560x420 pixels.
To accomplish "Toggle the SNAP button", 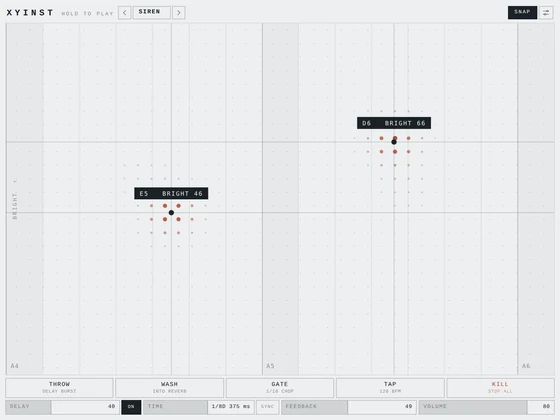I will coord(522,12).
